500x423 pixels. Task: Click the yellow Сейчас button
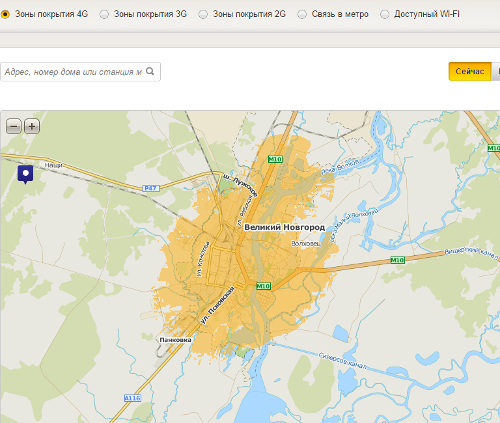470,71
